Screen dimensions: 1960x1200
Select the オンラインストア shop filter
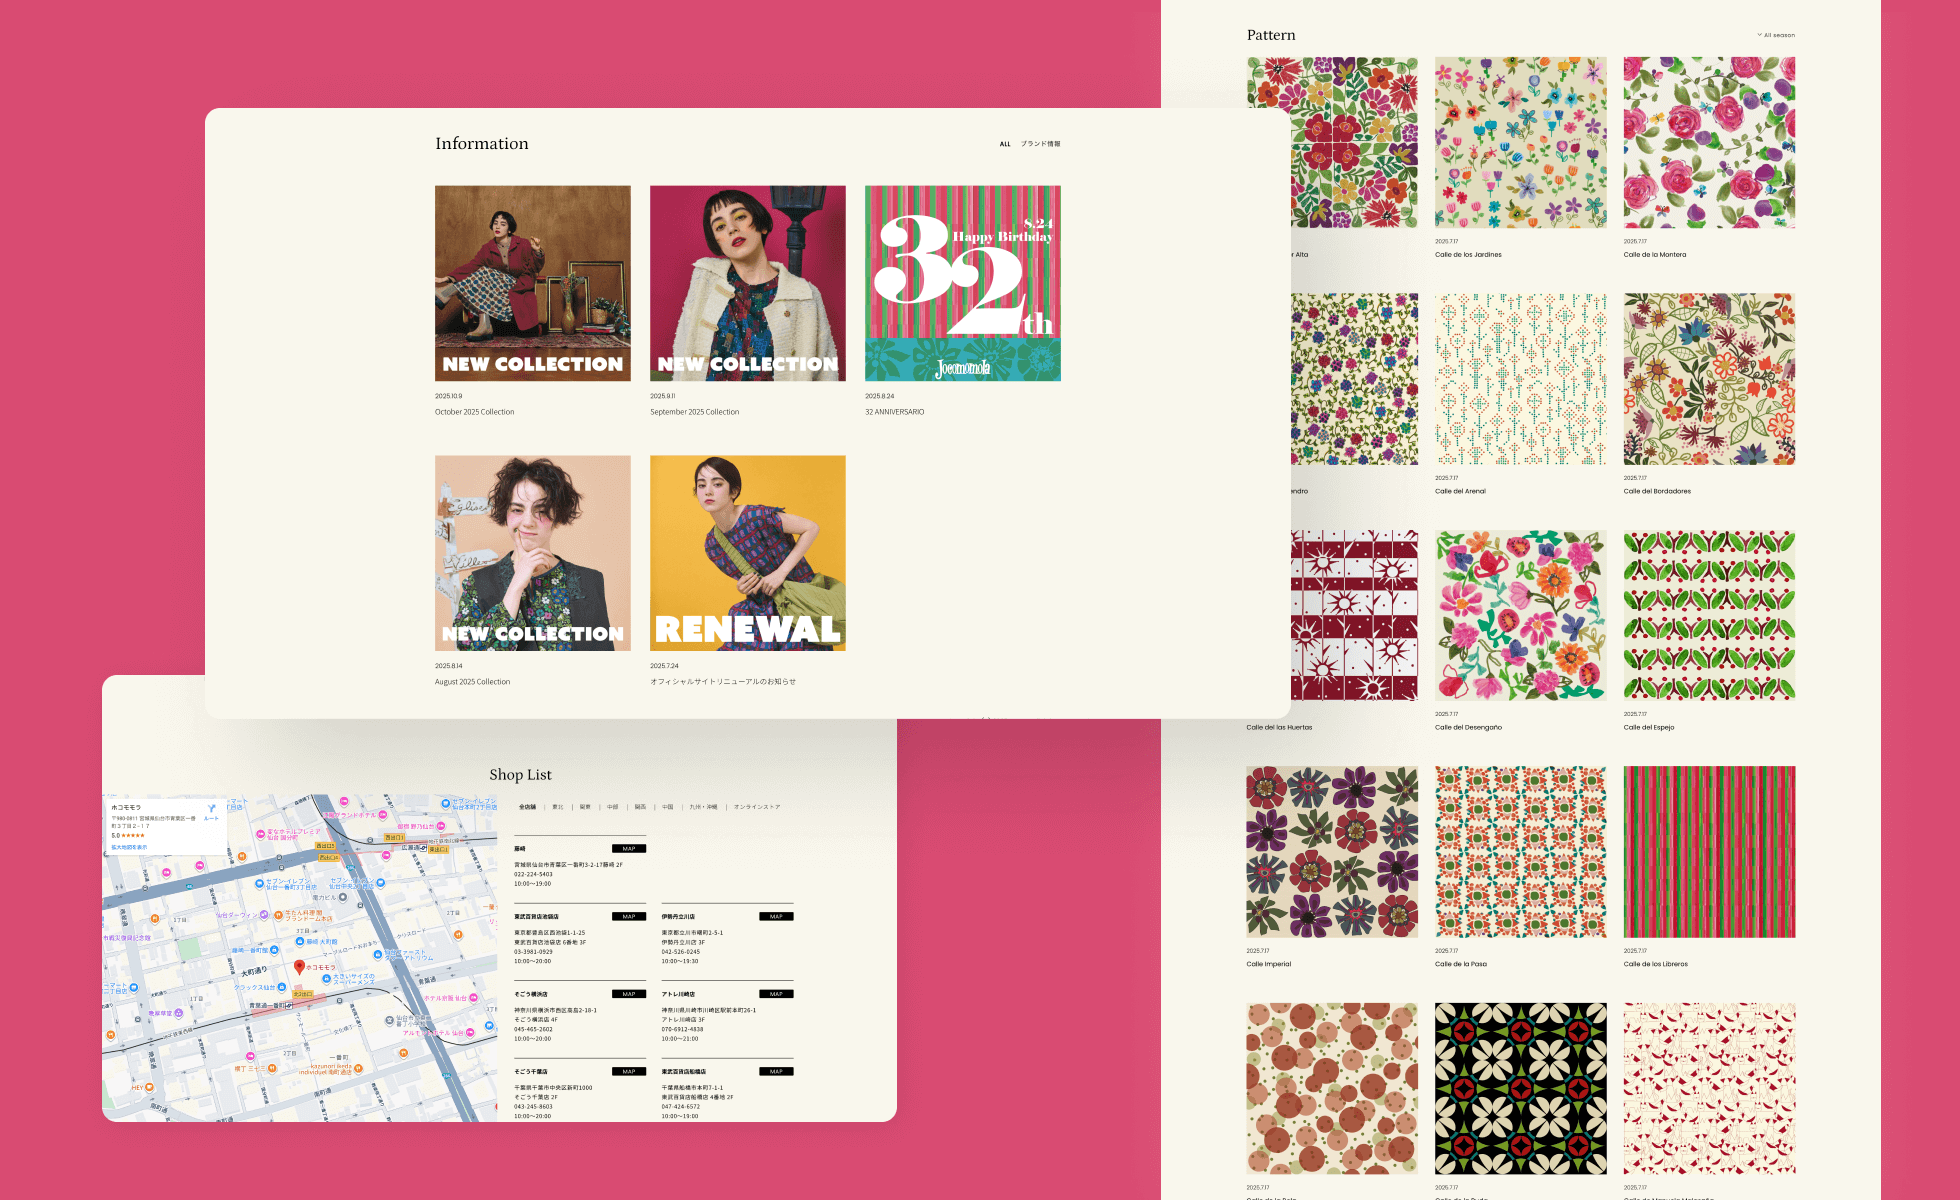click(x=757, y=807)
